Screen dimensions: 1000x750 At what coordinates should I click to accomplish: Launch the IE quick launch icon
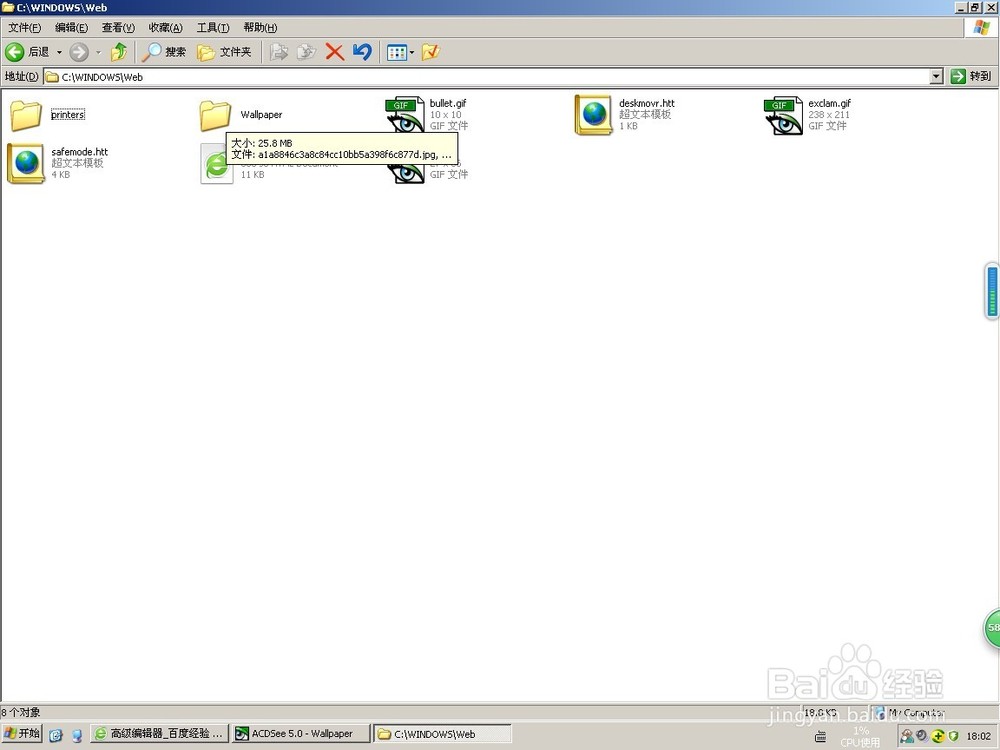click(x=56, y=735)
